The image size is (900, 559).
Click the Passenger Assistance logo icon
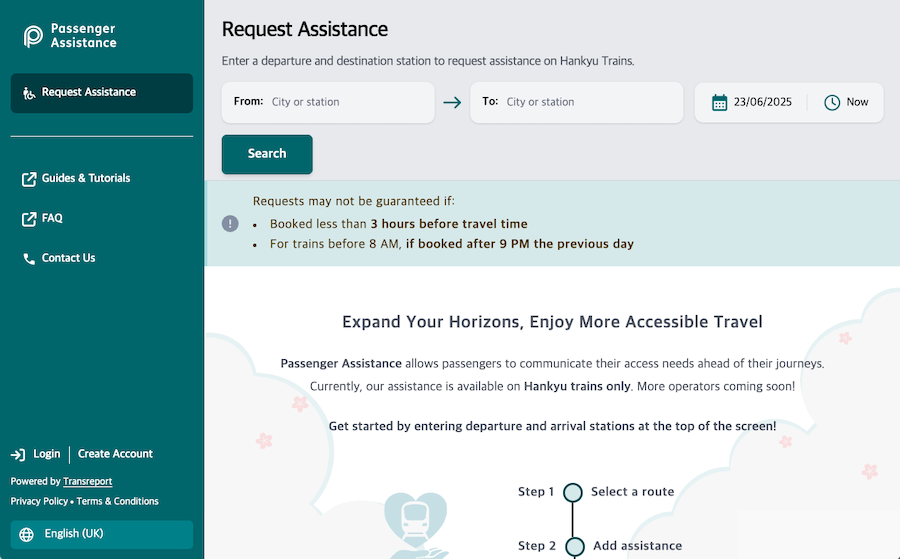pos(33,36)
